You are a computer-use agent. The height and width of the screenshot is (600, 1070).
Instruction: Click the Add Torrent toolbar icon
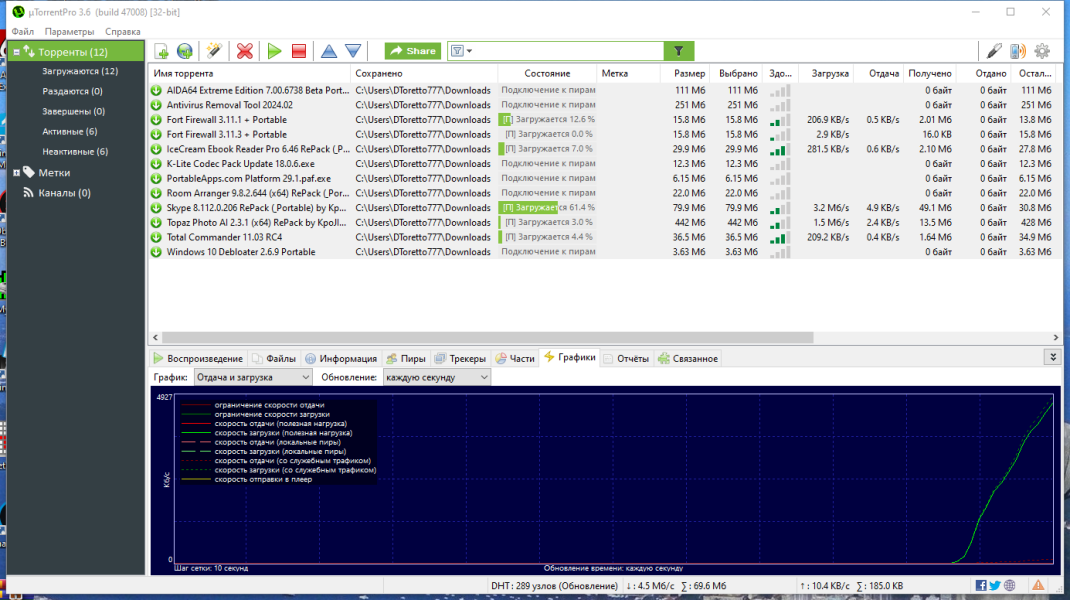pyautogui.click(x=162, y=51)
